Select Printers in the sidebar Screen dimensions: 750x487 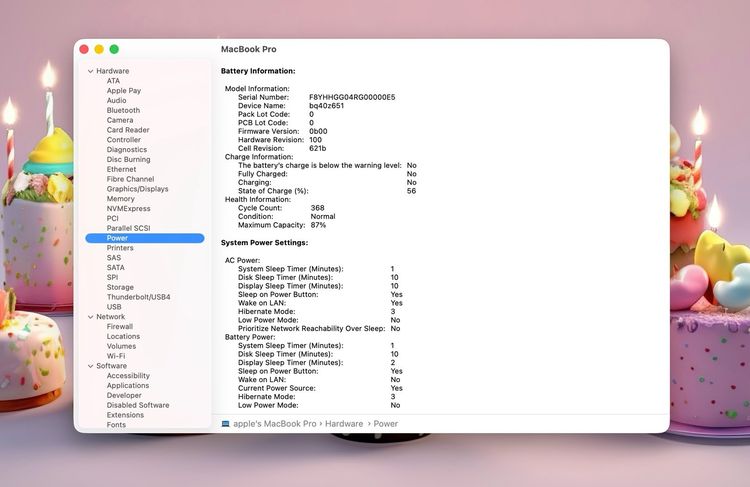120,248
